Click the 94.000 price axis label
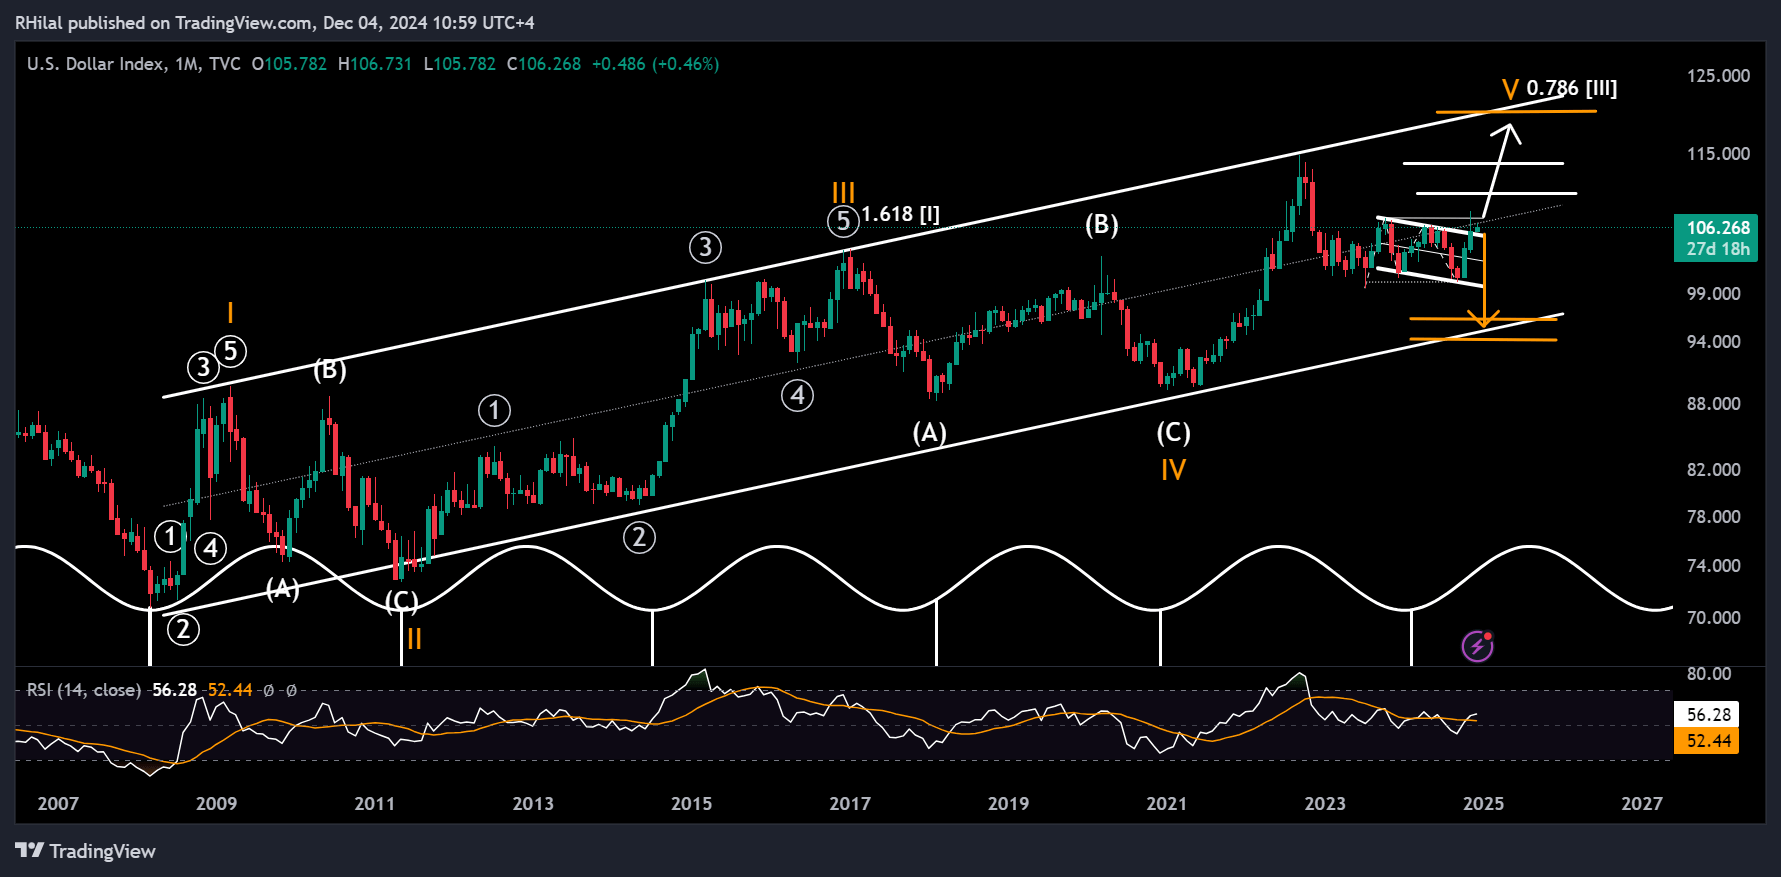The height and width of the screenshot is (877, 1781). point(1714,342)
